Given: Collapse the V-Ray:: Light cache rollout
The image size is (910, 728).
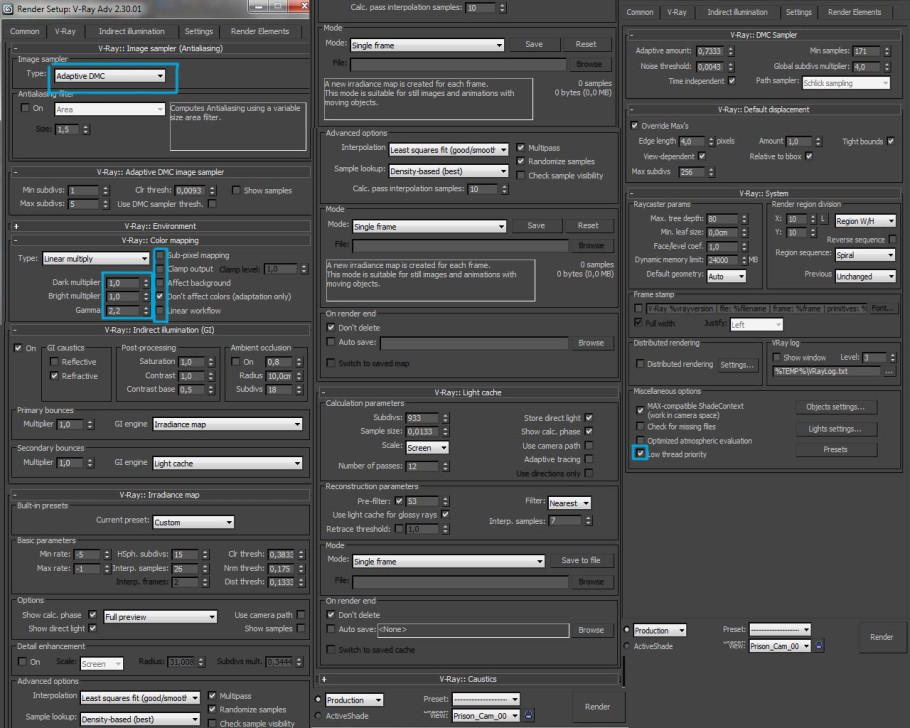Looking at the screenshot, I should [323, 393].
